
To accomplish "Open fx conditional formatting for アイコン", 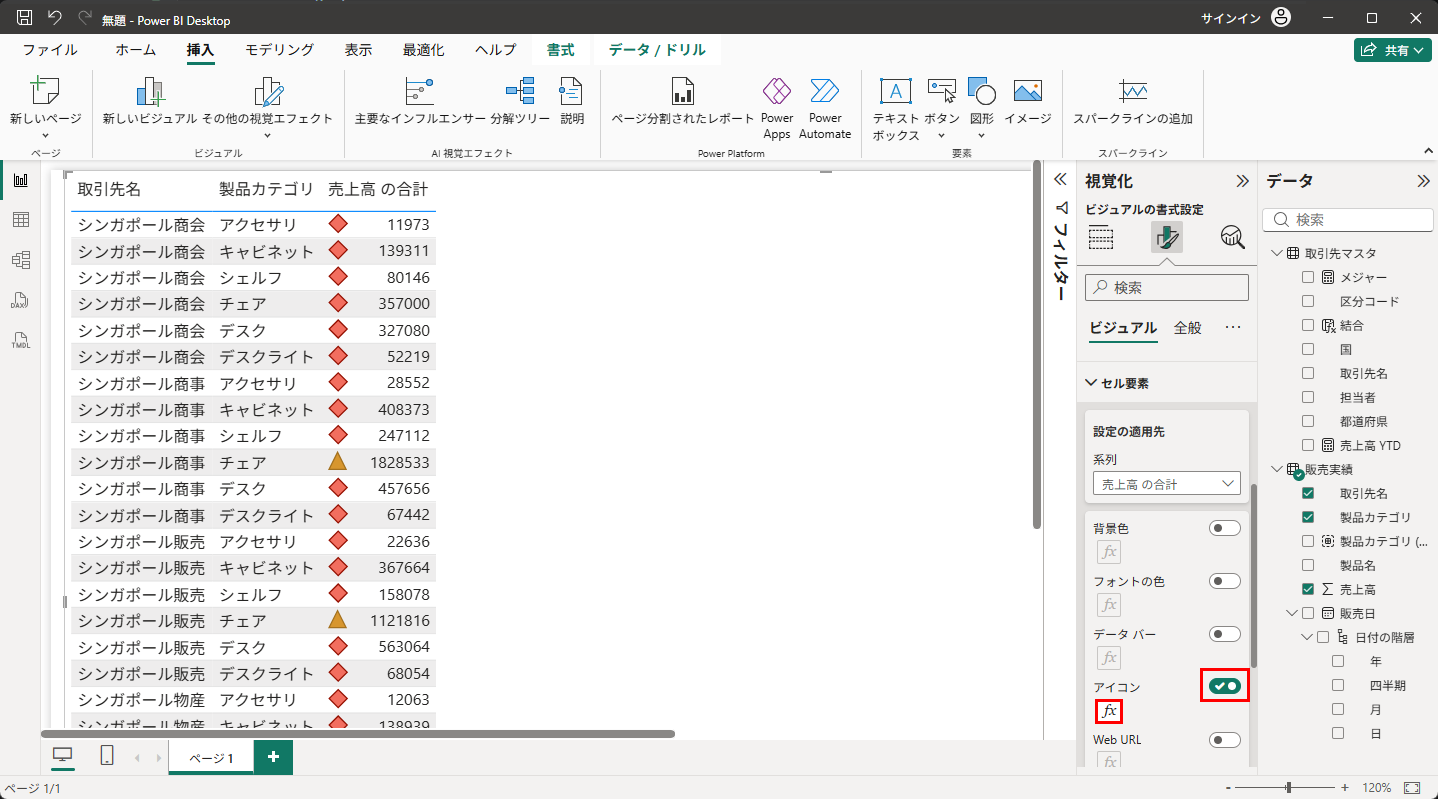I will pos(1109,711).
